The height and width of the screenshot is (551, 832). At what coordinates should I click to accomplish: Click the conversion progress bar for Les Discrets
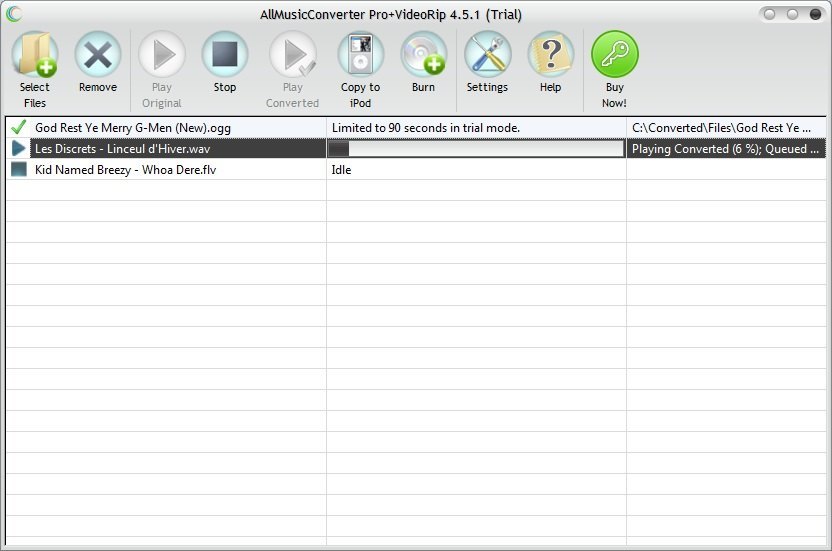[476, 149]
